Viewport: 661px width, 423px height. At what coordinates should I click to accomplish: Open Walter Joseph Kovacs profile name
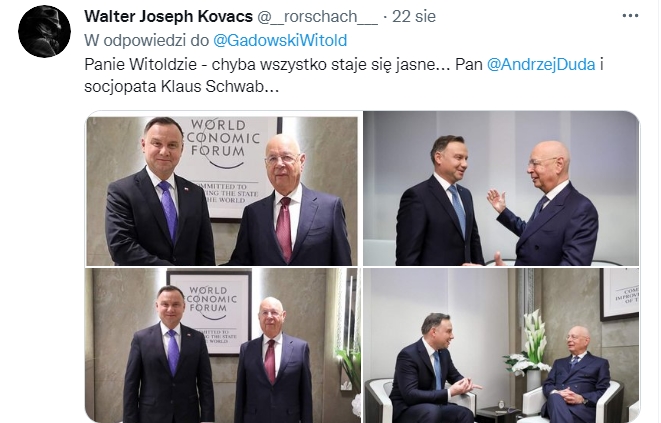point(168,16)
